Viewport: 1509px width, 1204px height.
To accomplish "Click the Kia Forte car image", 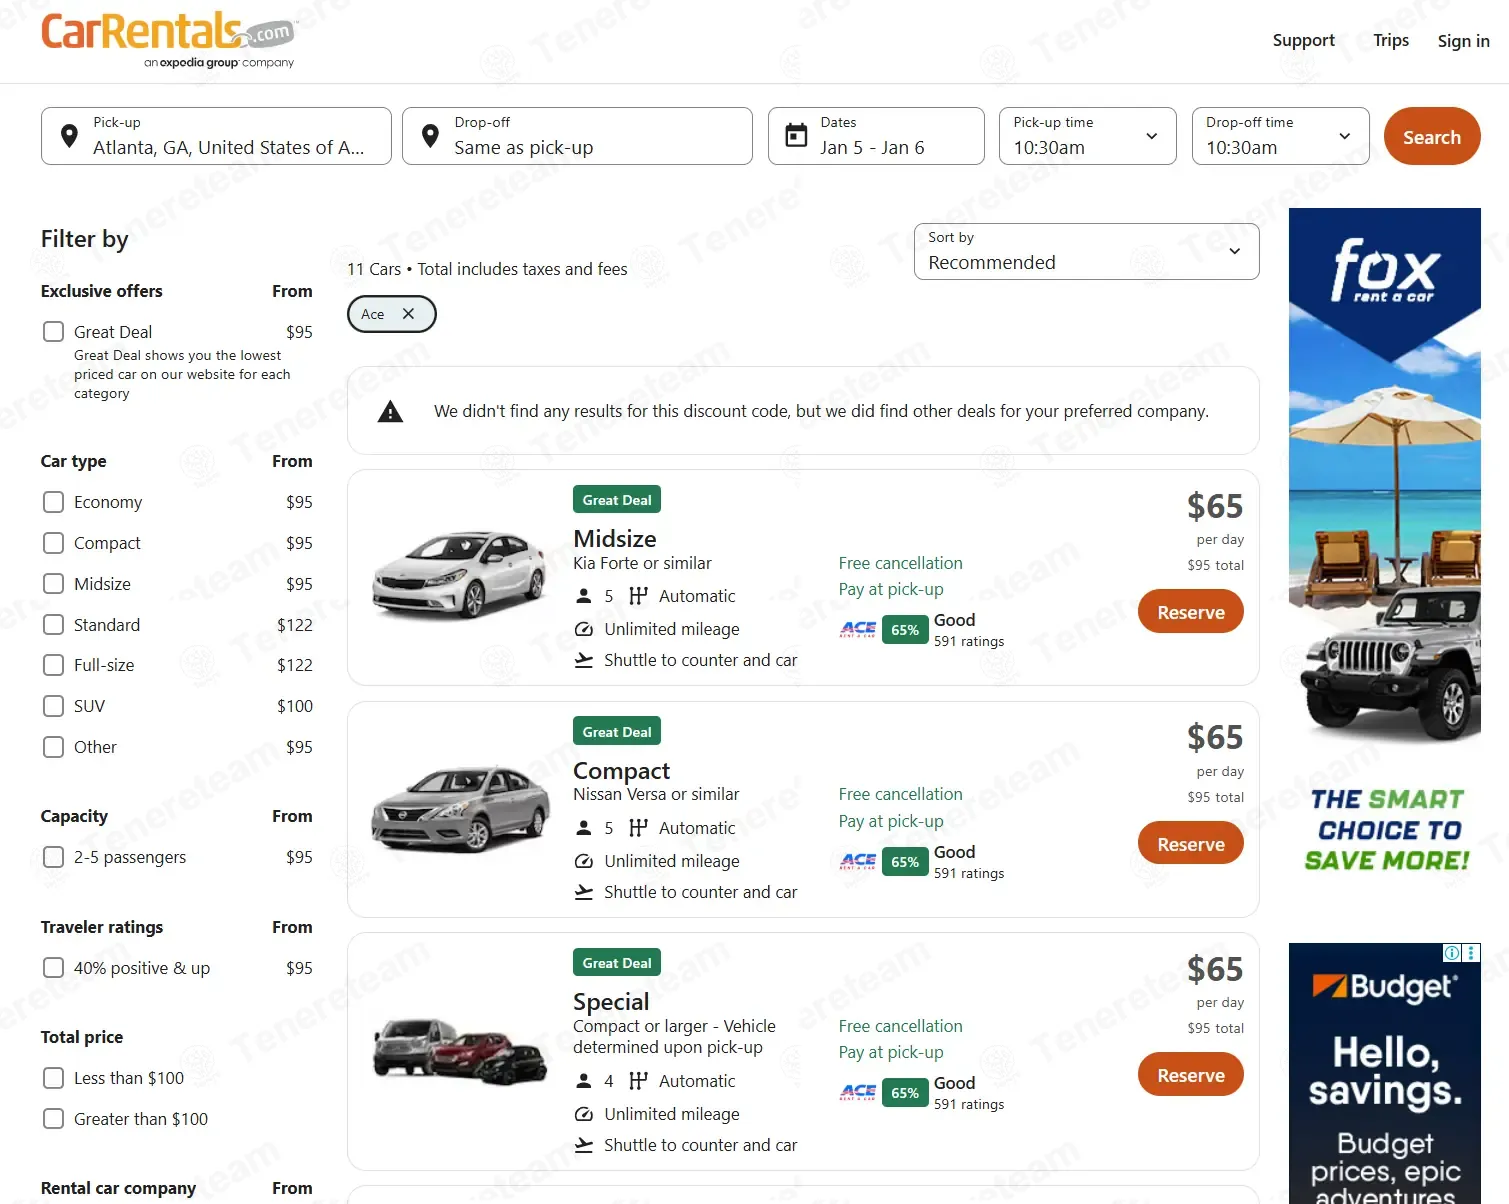I will pyautogui.click(x=459, y=575).
